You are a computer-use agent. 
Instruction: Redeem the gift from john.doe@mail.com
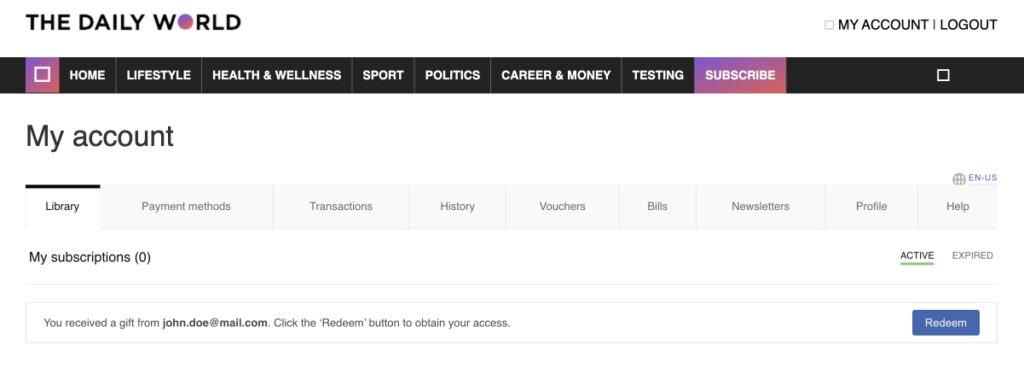click(946, 323)
